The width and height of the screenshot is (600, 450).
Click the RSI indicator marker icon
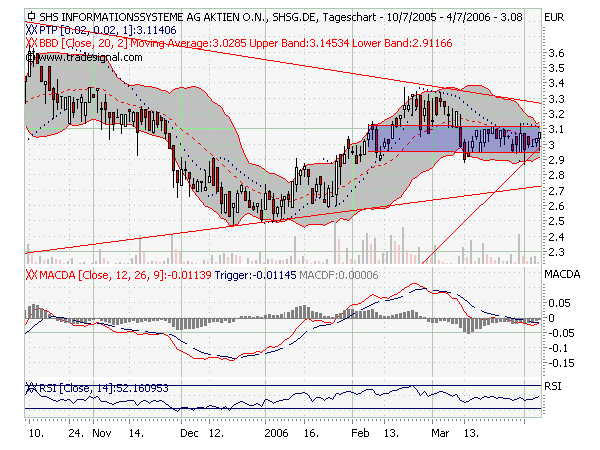click(31, 388)
